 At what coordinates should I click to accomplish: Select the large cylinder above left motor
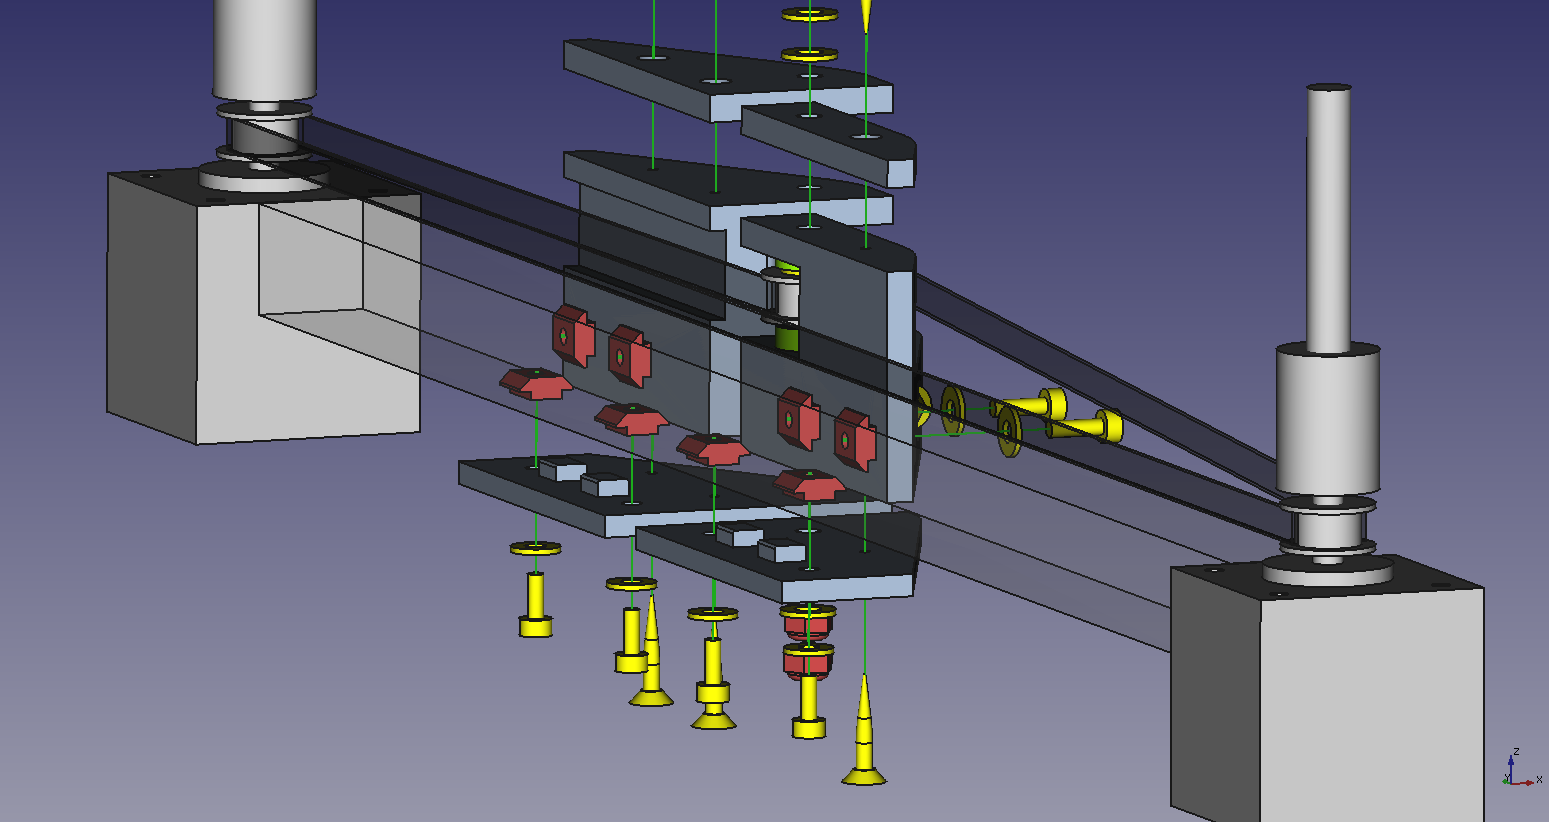265,50
